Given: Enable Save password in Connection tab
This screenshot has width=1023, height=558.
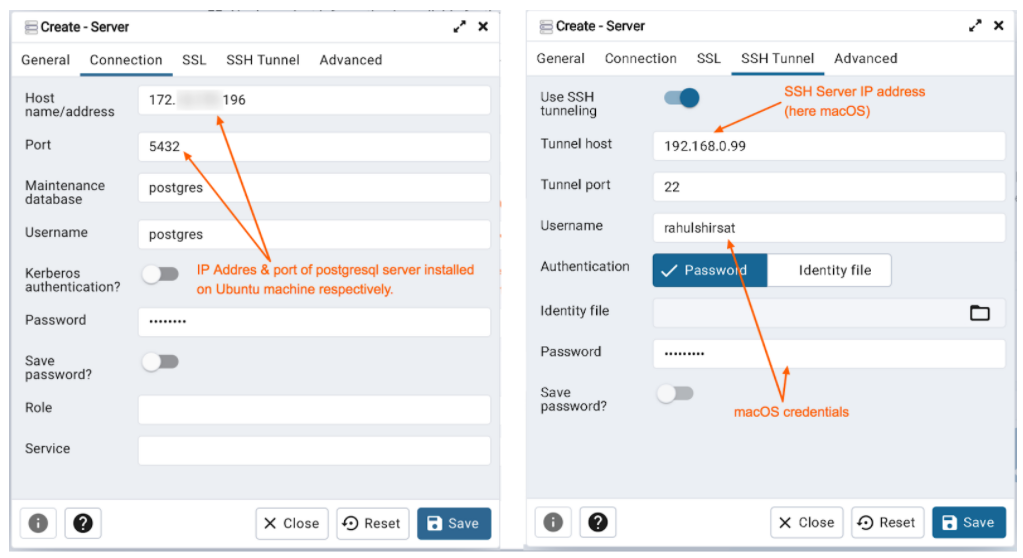Looking at the screenshot, I should (x=160, y=362).
